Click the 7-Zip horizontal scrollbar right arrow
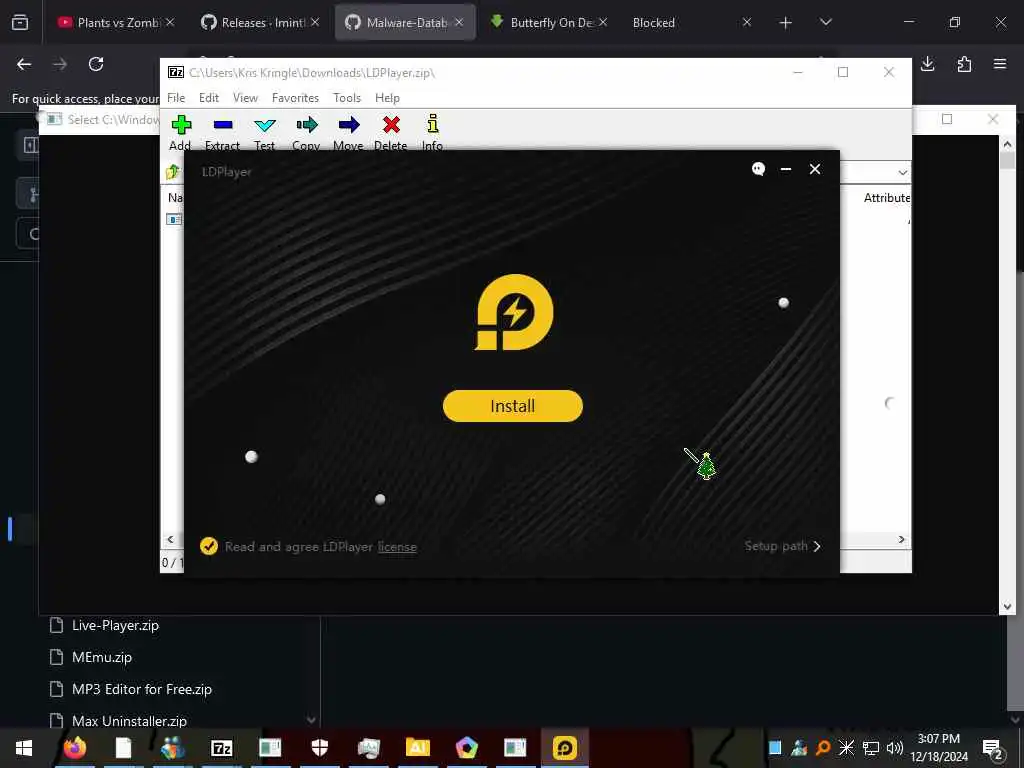 (x=901, y=539)
